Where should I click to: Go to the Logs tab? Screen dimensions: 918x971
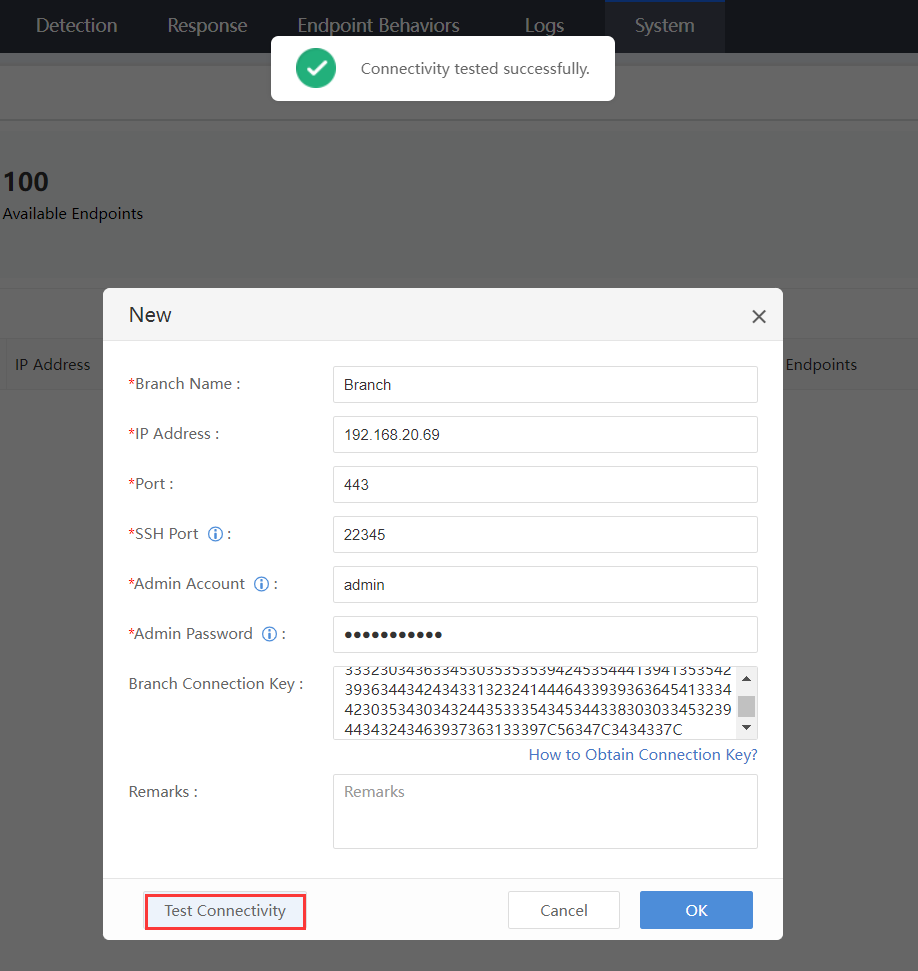point(544,26)
